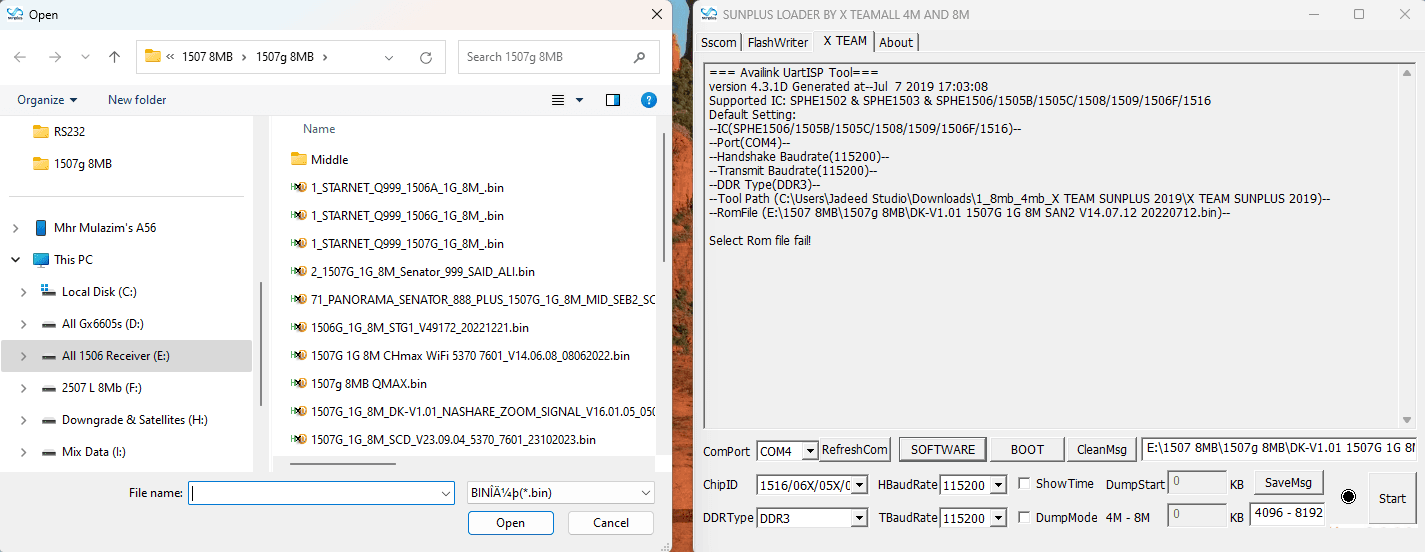Select RS232 folder in sidebar

coord(70,131)
